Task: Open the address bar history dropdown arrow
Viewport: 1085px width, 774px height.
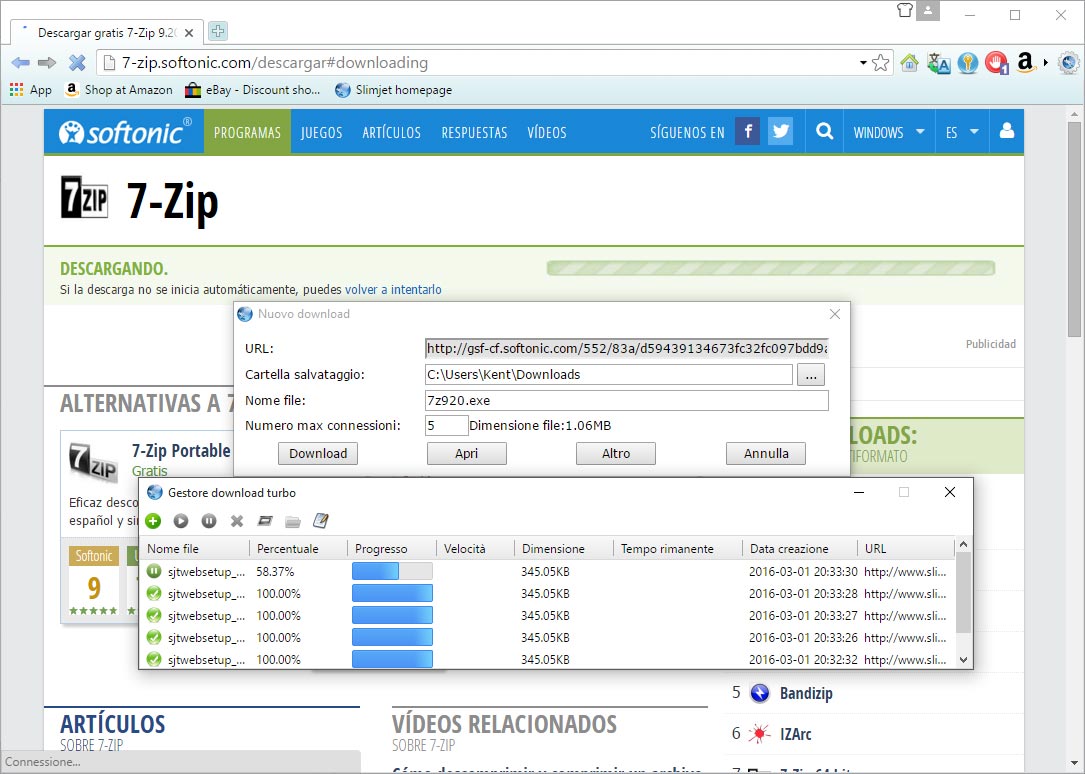Action: 863,63
